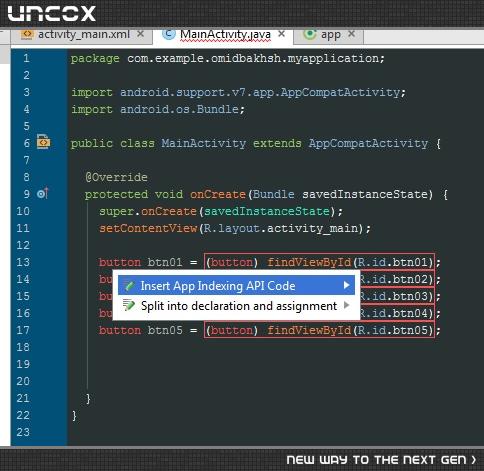Screen dimensions: 484x471
Task: Click the activity_main.xml file type icon
Action: [x=27, y=34]
